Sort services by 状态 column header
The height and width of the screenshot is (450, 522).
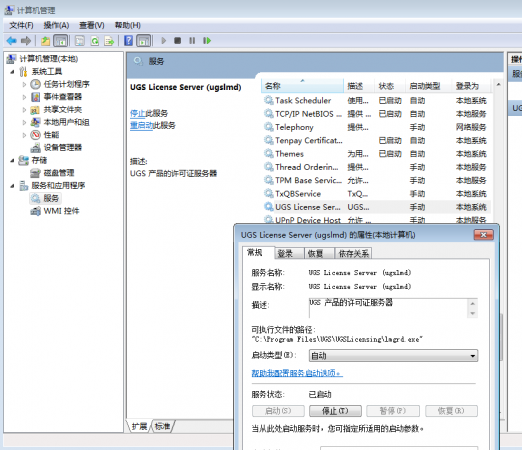pos(390,86)
